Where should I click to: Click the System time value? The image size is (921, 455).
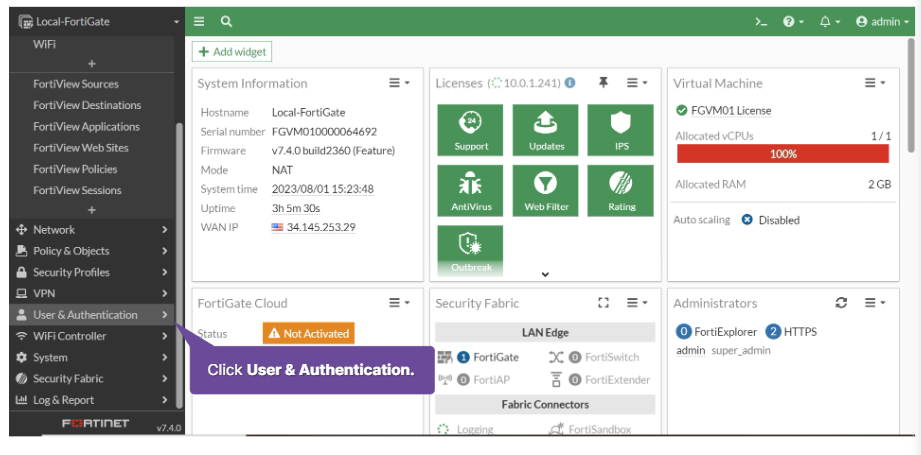click(322, 189)
